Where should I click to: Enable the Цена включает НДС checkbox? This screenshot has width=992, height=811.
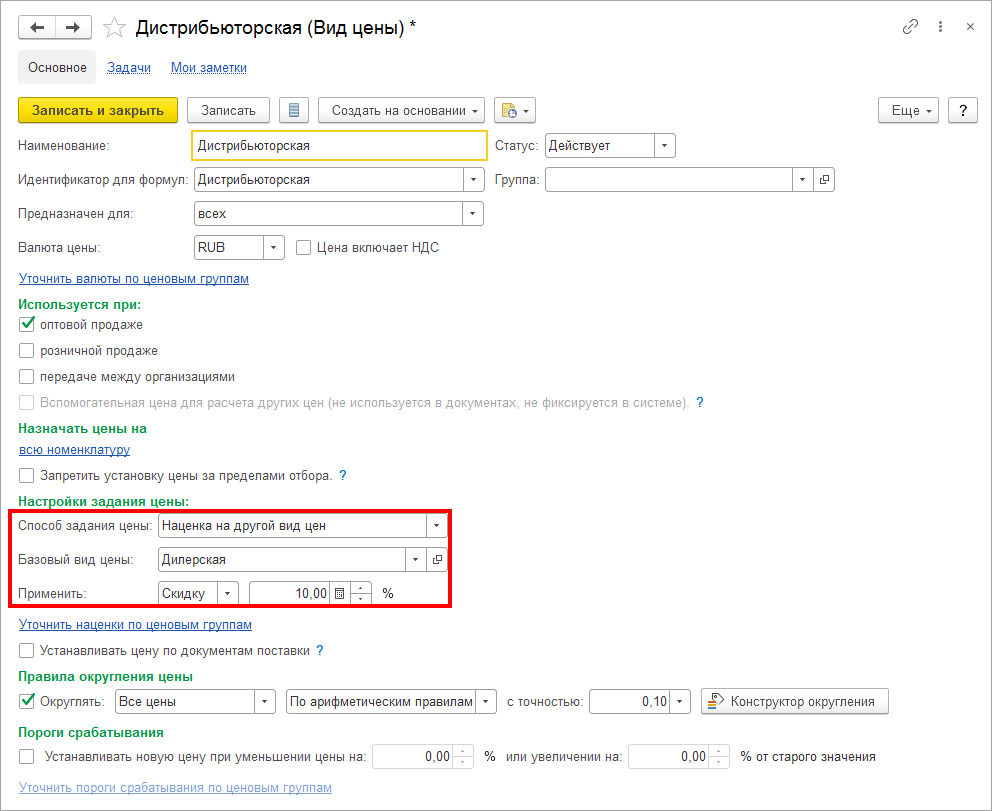pyautogui.click(x=304, y=247)
